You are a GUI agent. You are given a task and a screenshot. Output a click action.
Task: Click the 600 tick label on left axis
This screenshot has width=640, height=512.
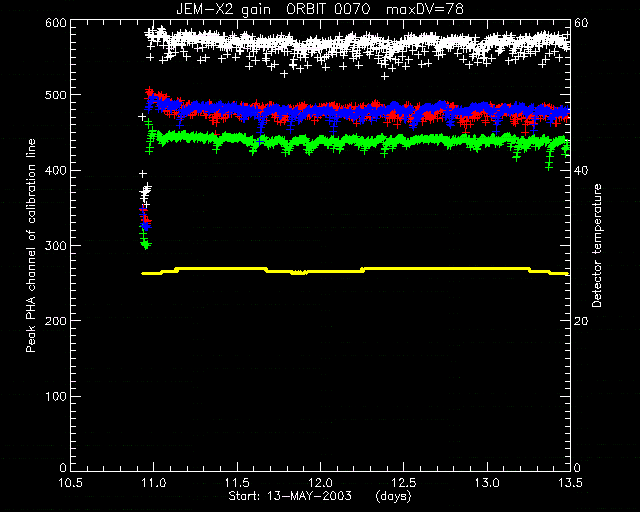point(56,22)
